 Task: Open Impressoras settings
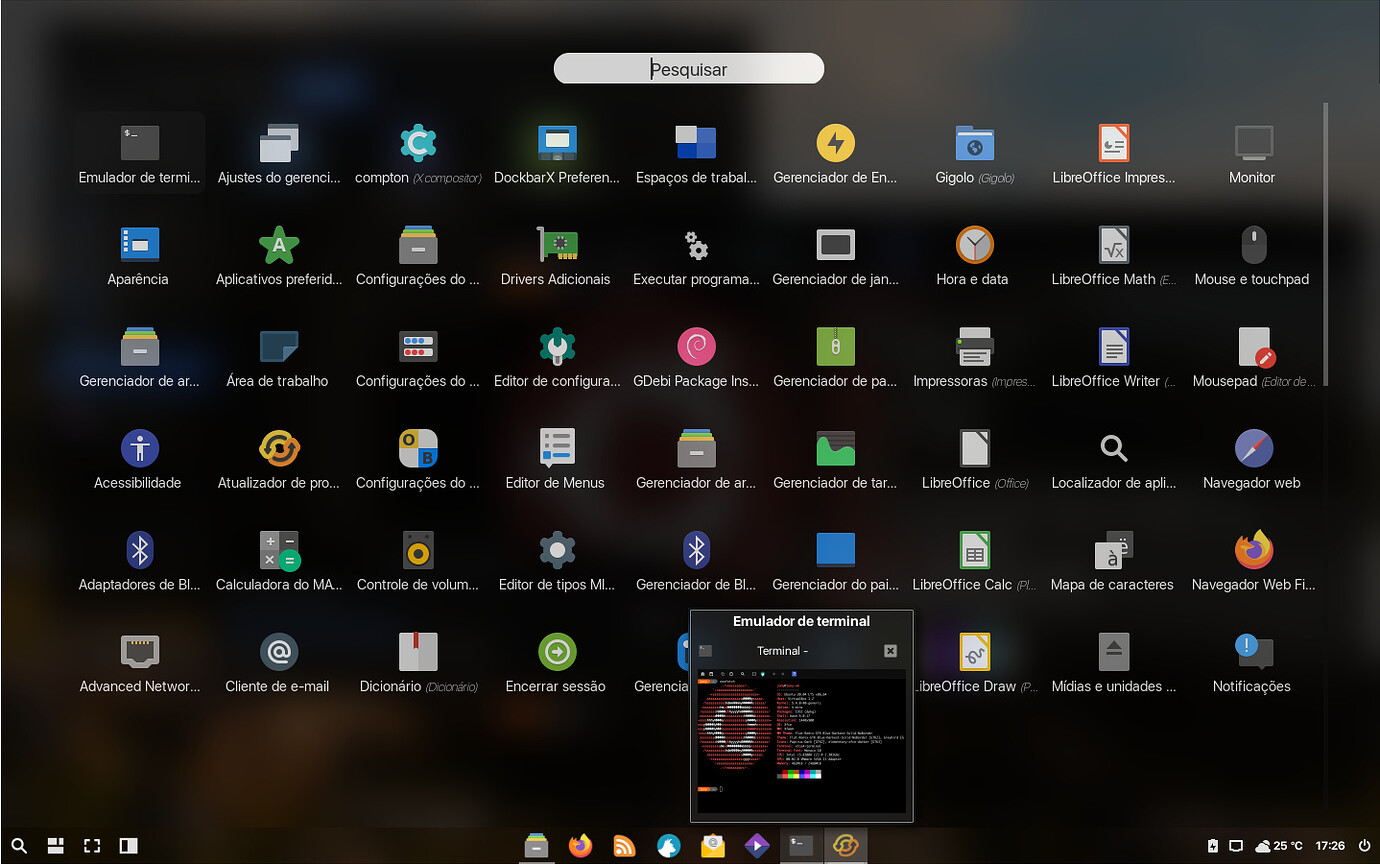point(974,358)
